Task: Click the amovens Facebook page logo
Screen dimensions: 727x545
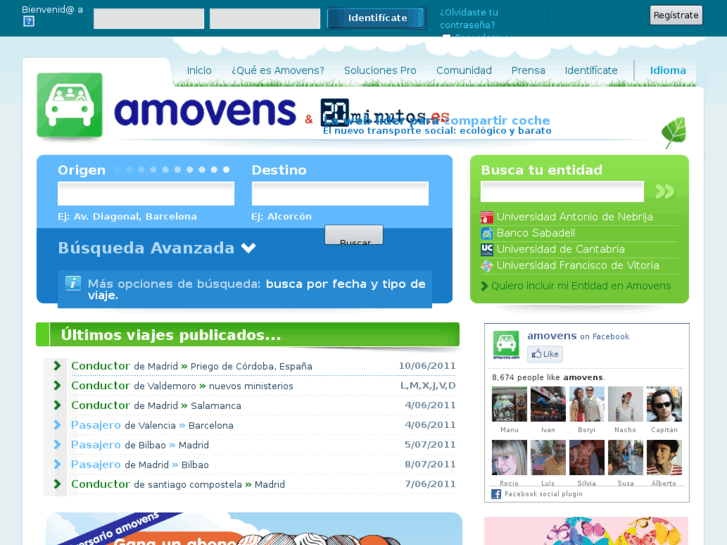Action: (506, 345)
